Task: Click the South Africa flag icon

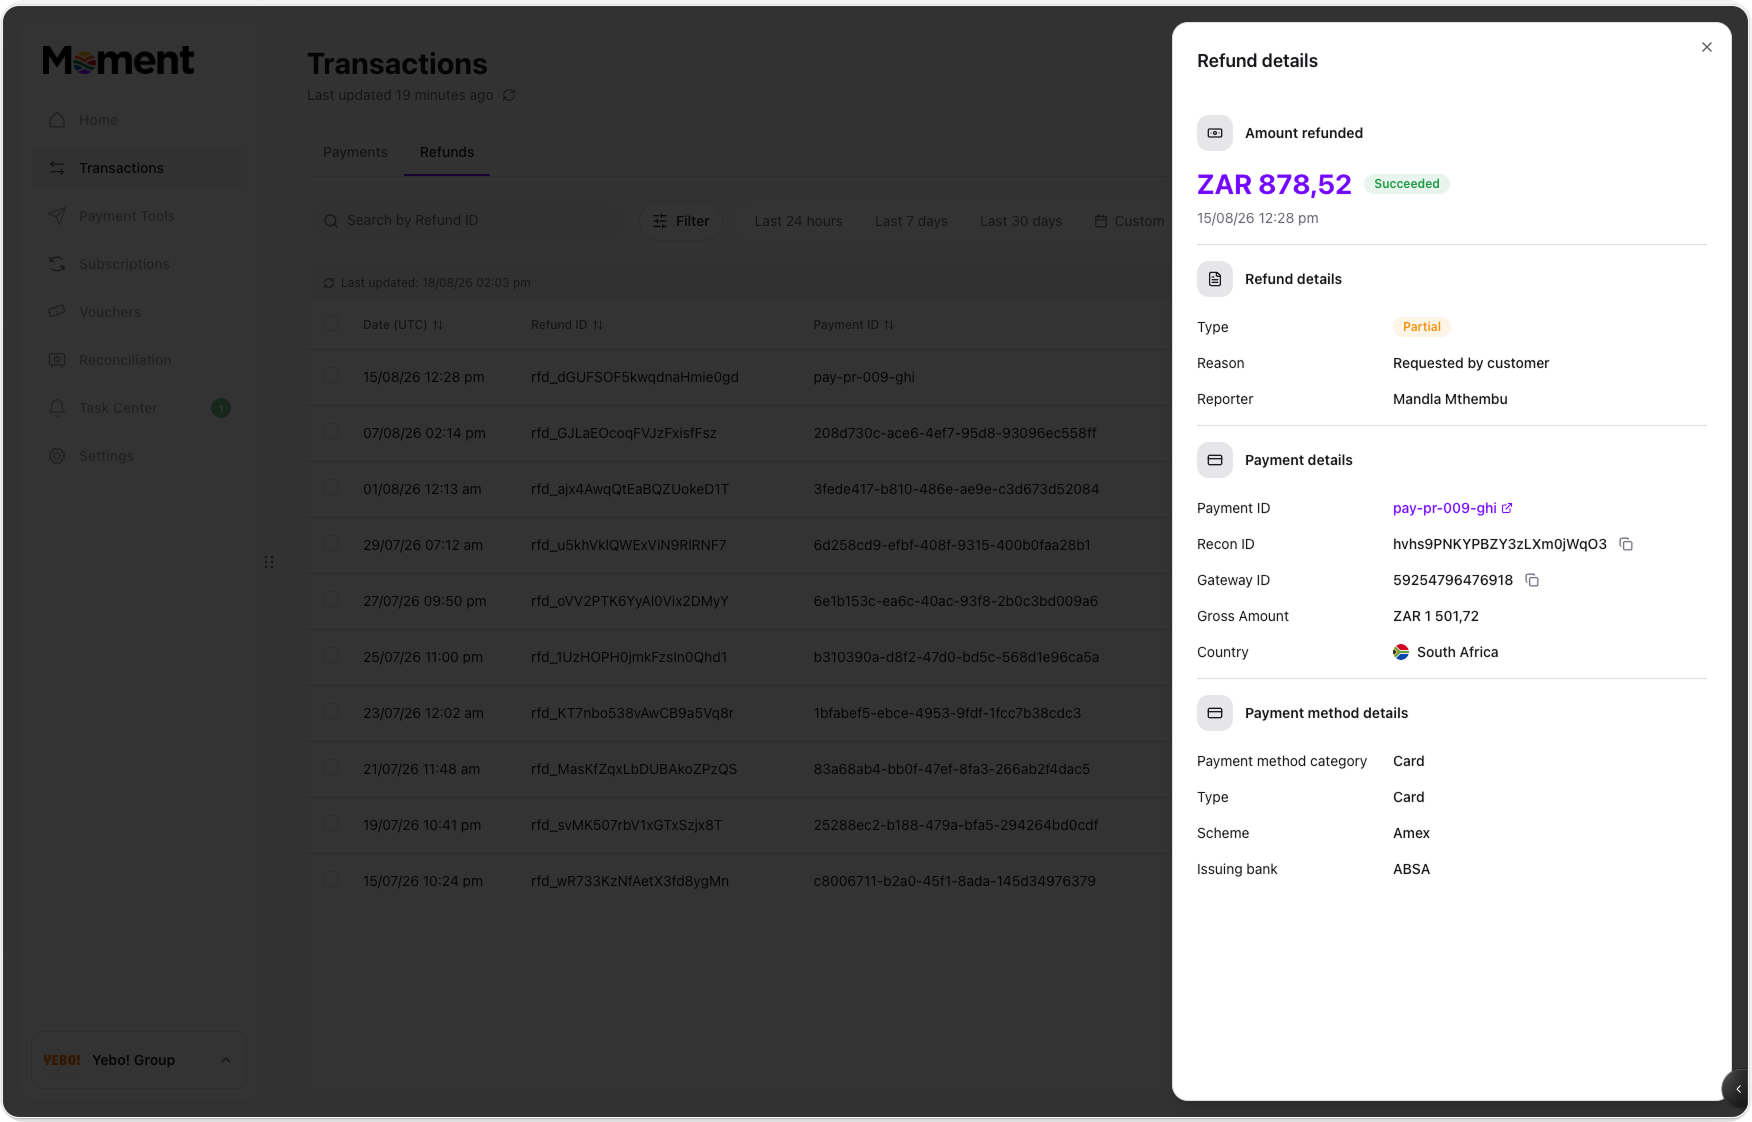Action: click(1401, 652)
